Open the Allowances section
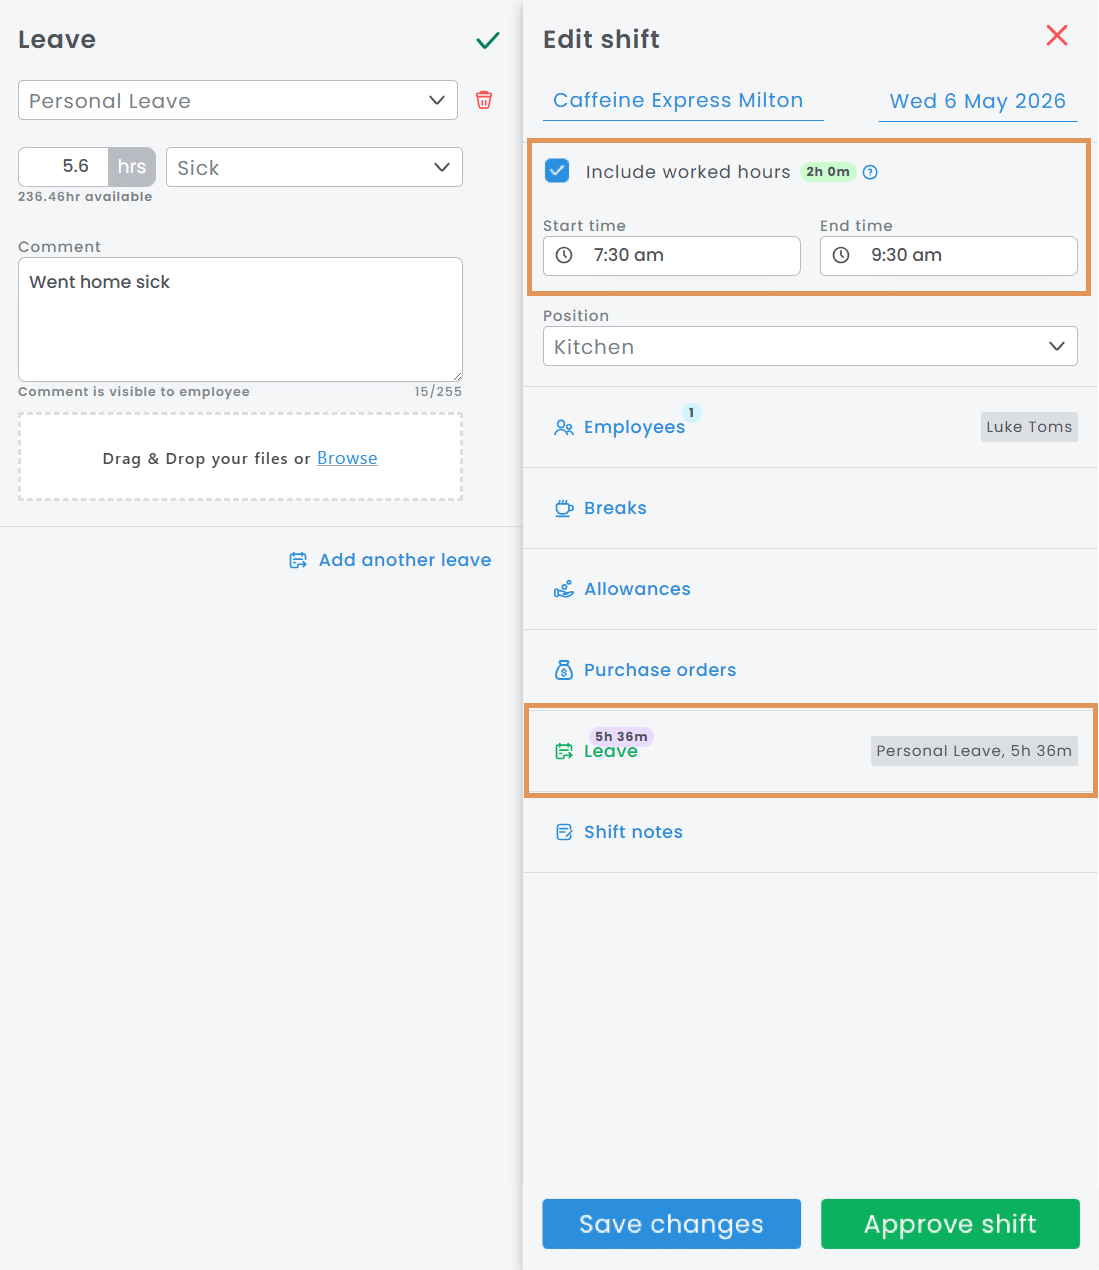The width and height of the screenshot is (1099, 1270). pyautogui.click(x=810, y=589)
